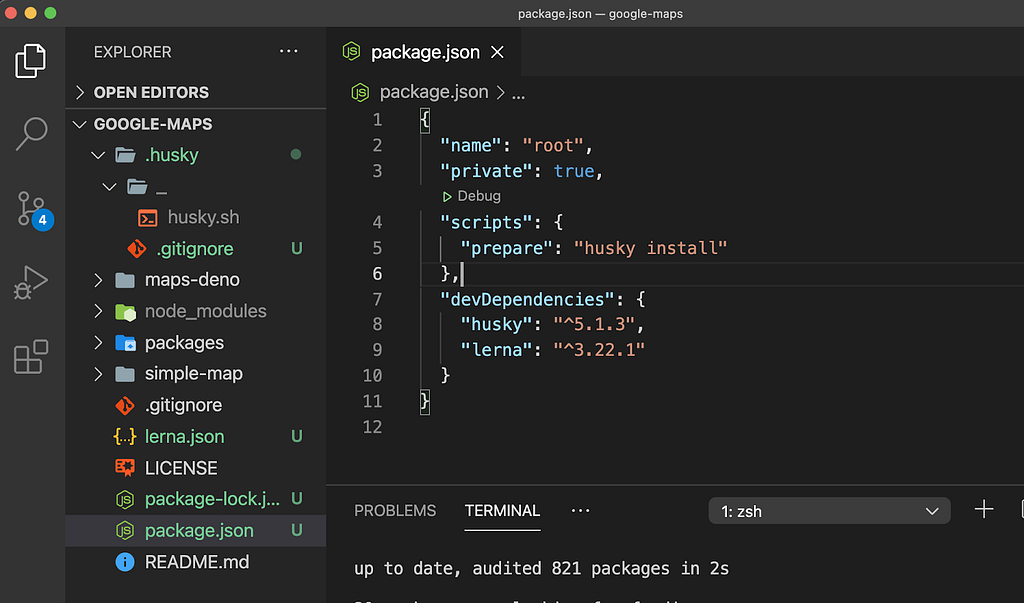Open the README.md file
1024x603 pixels.
point(196,562)
